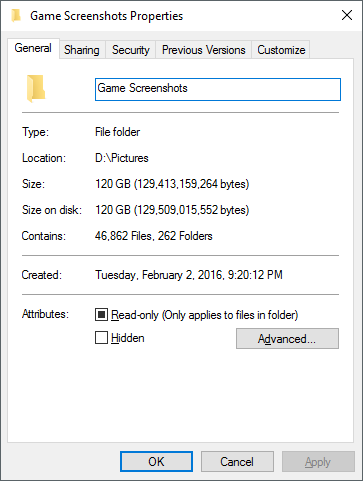Click the D:\Pictures location text
This screenshot has width=363, height=481.
[x=122, y=158]
